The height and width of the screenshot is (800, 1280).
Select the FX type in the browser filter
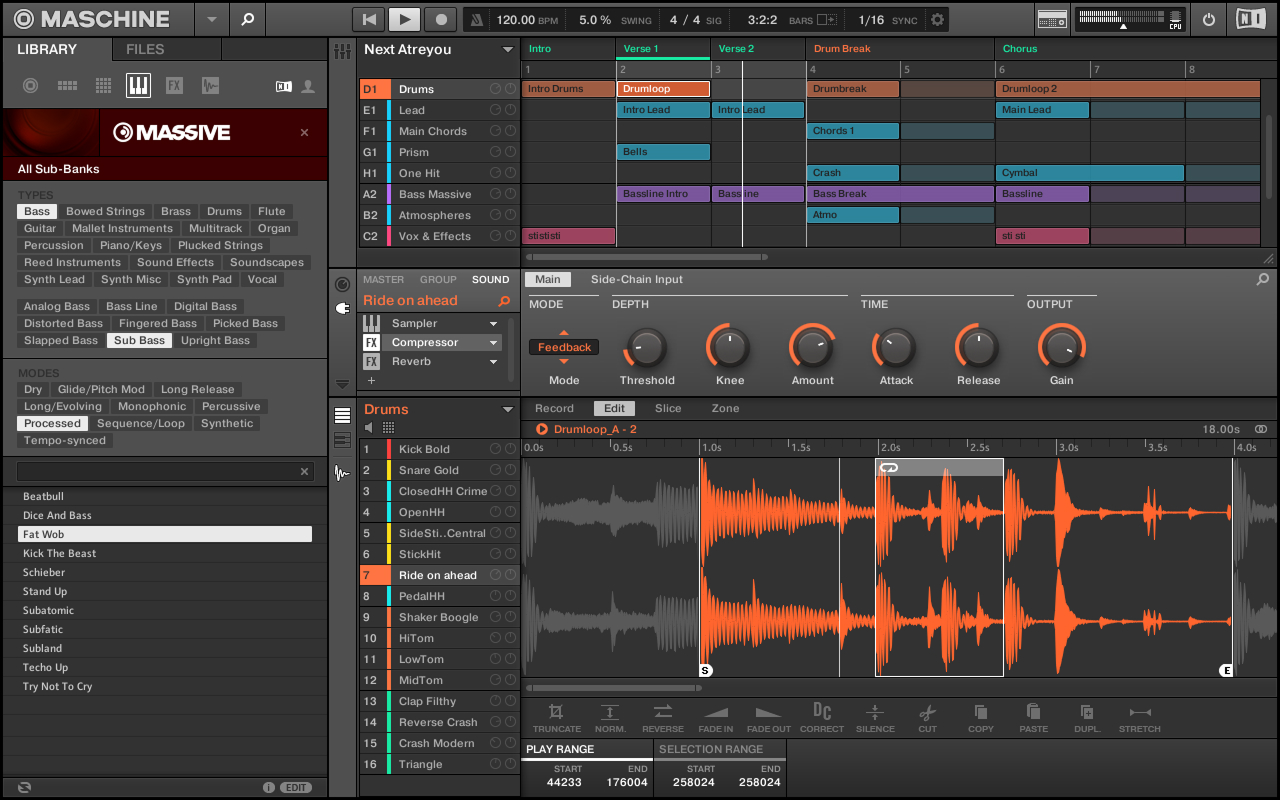176,85
